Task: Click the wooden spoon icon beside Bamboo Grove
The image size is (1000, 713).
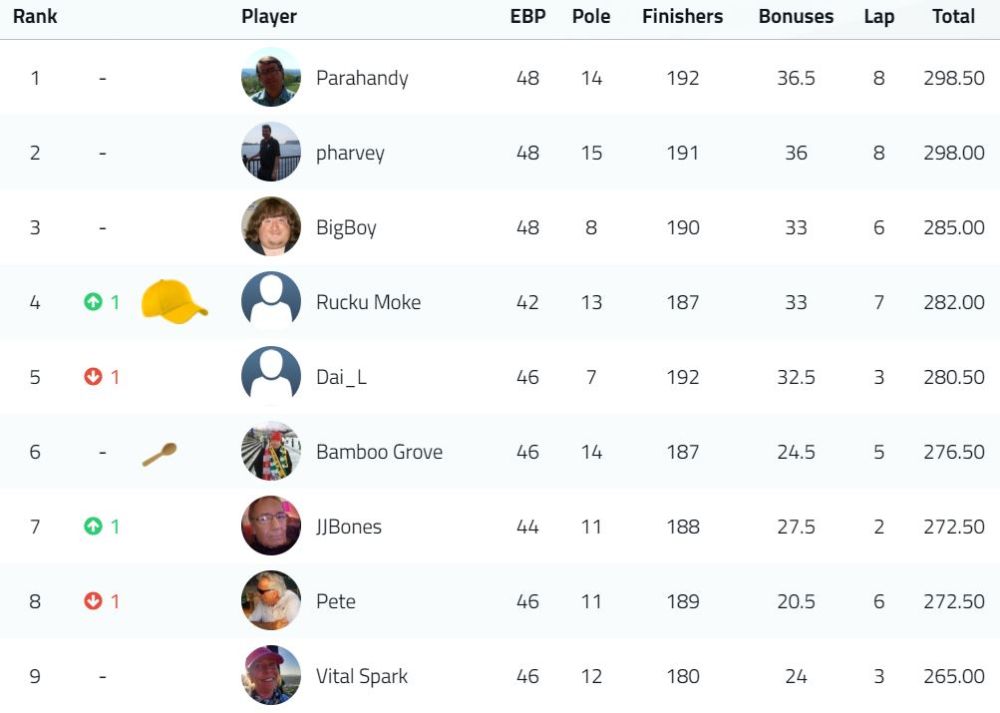Action: [x=159, y=454]
